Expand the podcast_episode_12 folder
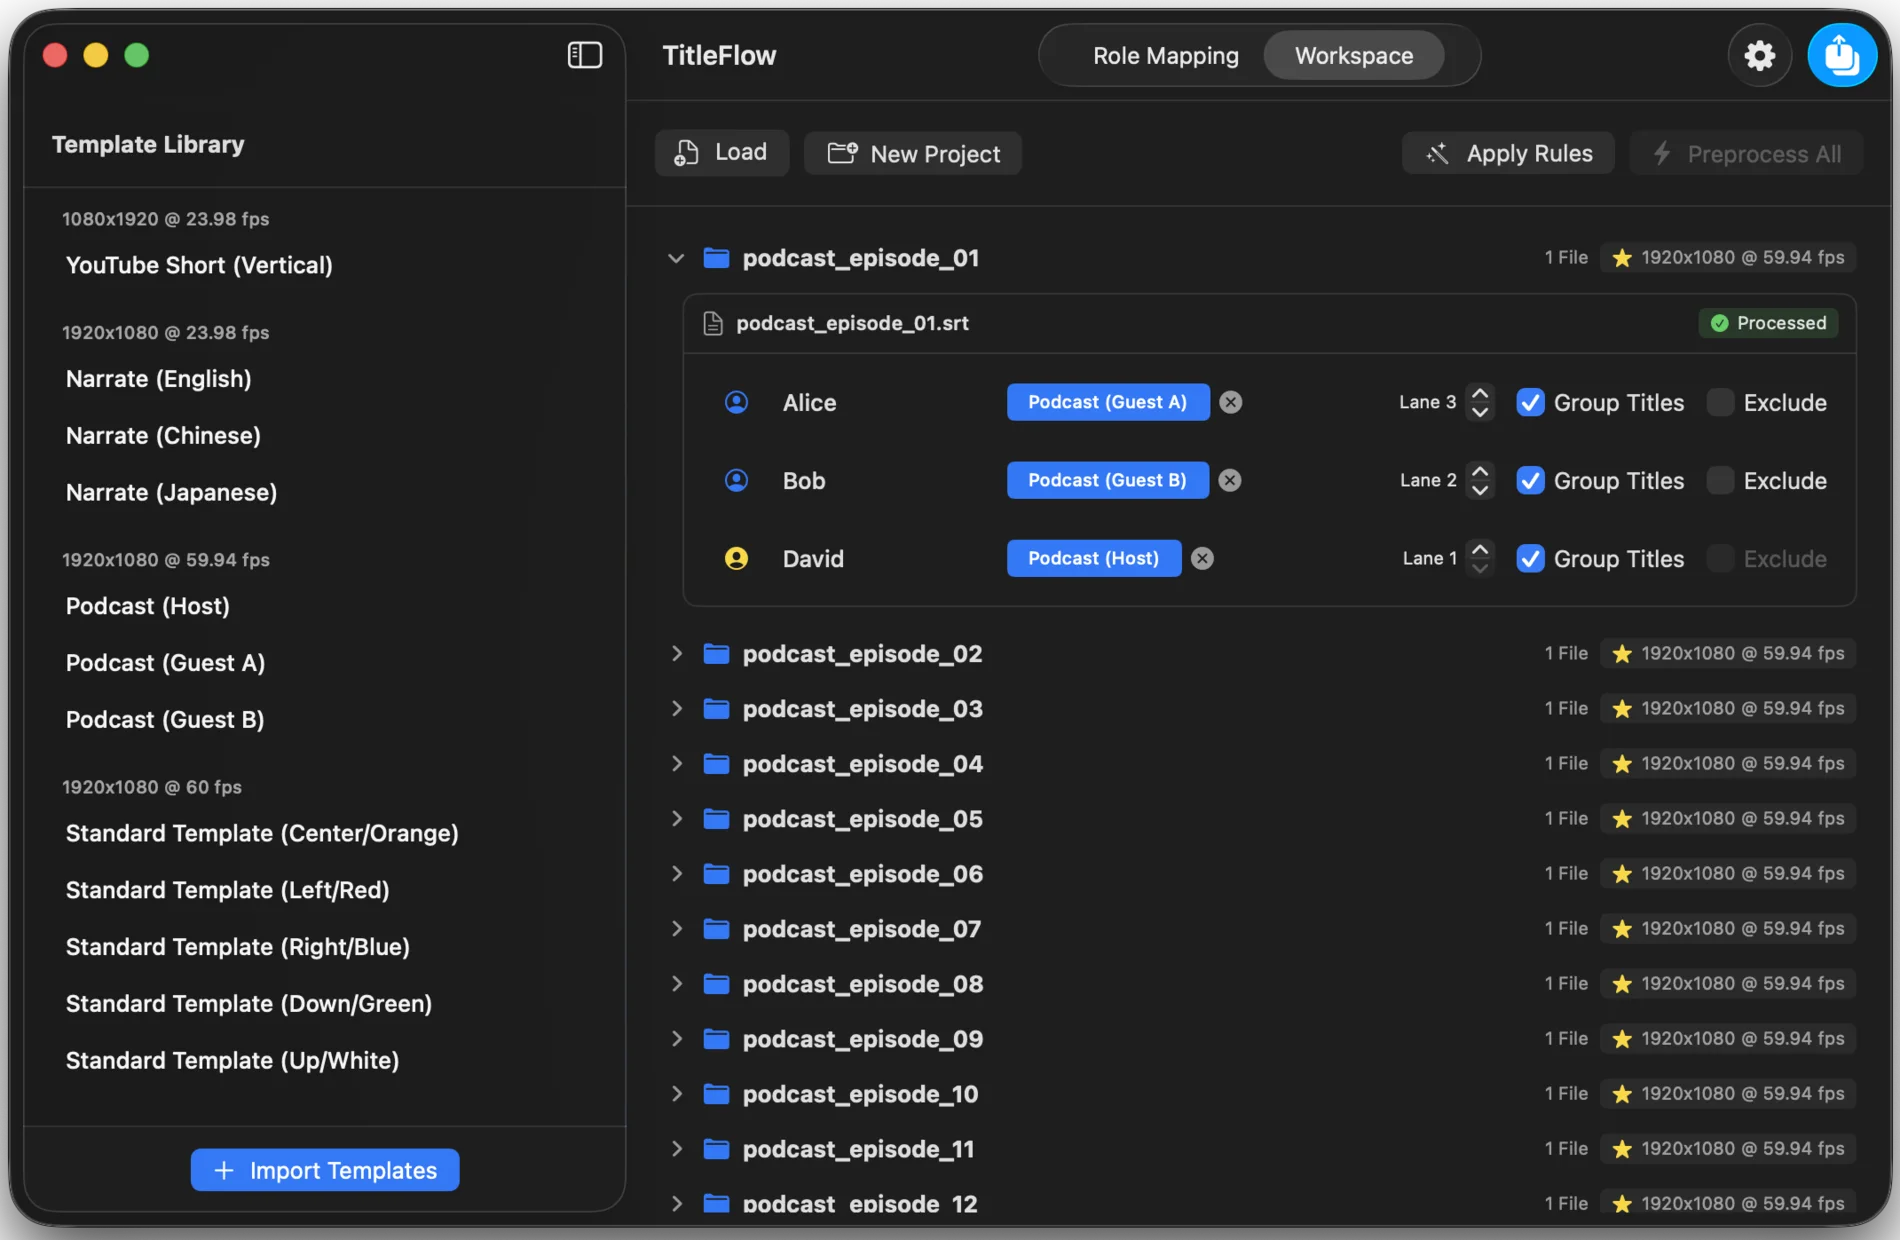Viewport: 1900px width, 1240px height. click(x=676, y=1203)
